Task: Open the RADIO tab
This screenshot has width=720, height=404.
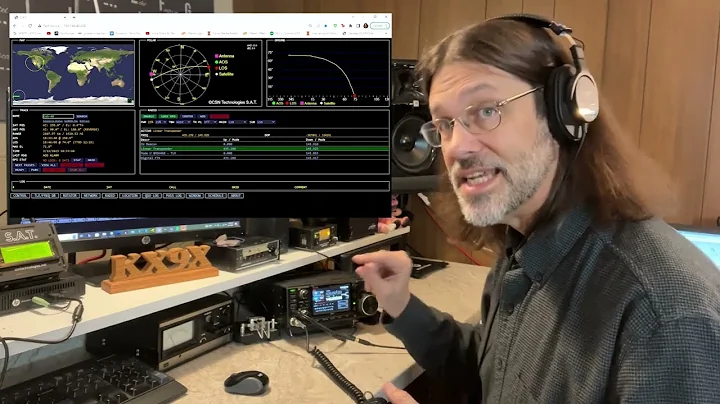Action: (x=110, y=196)
